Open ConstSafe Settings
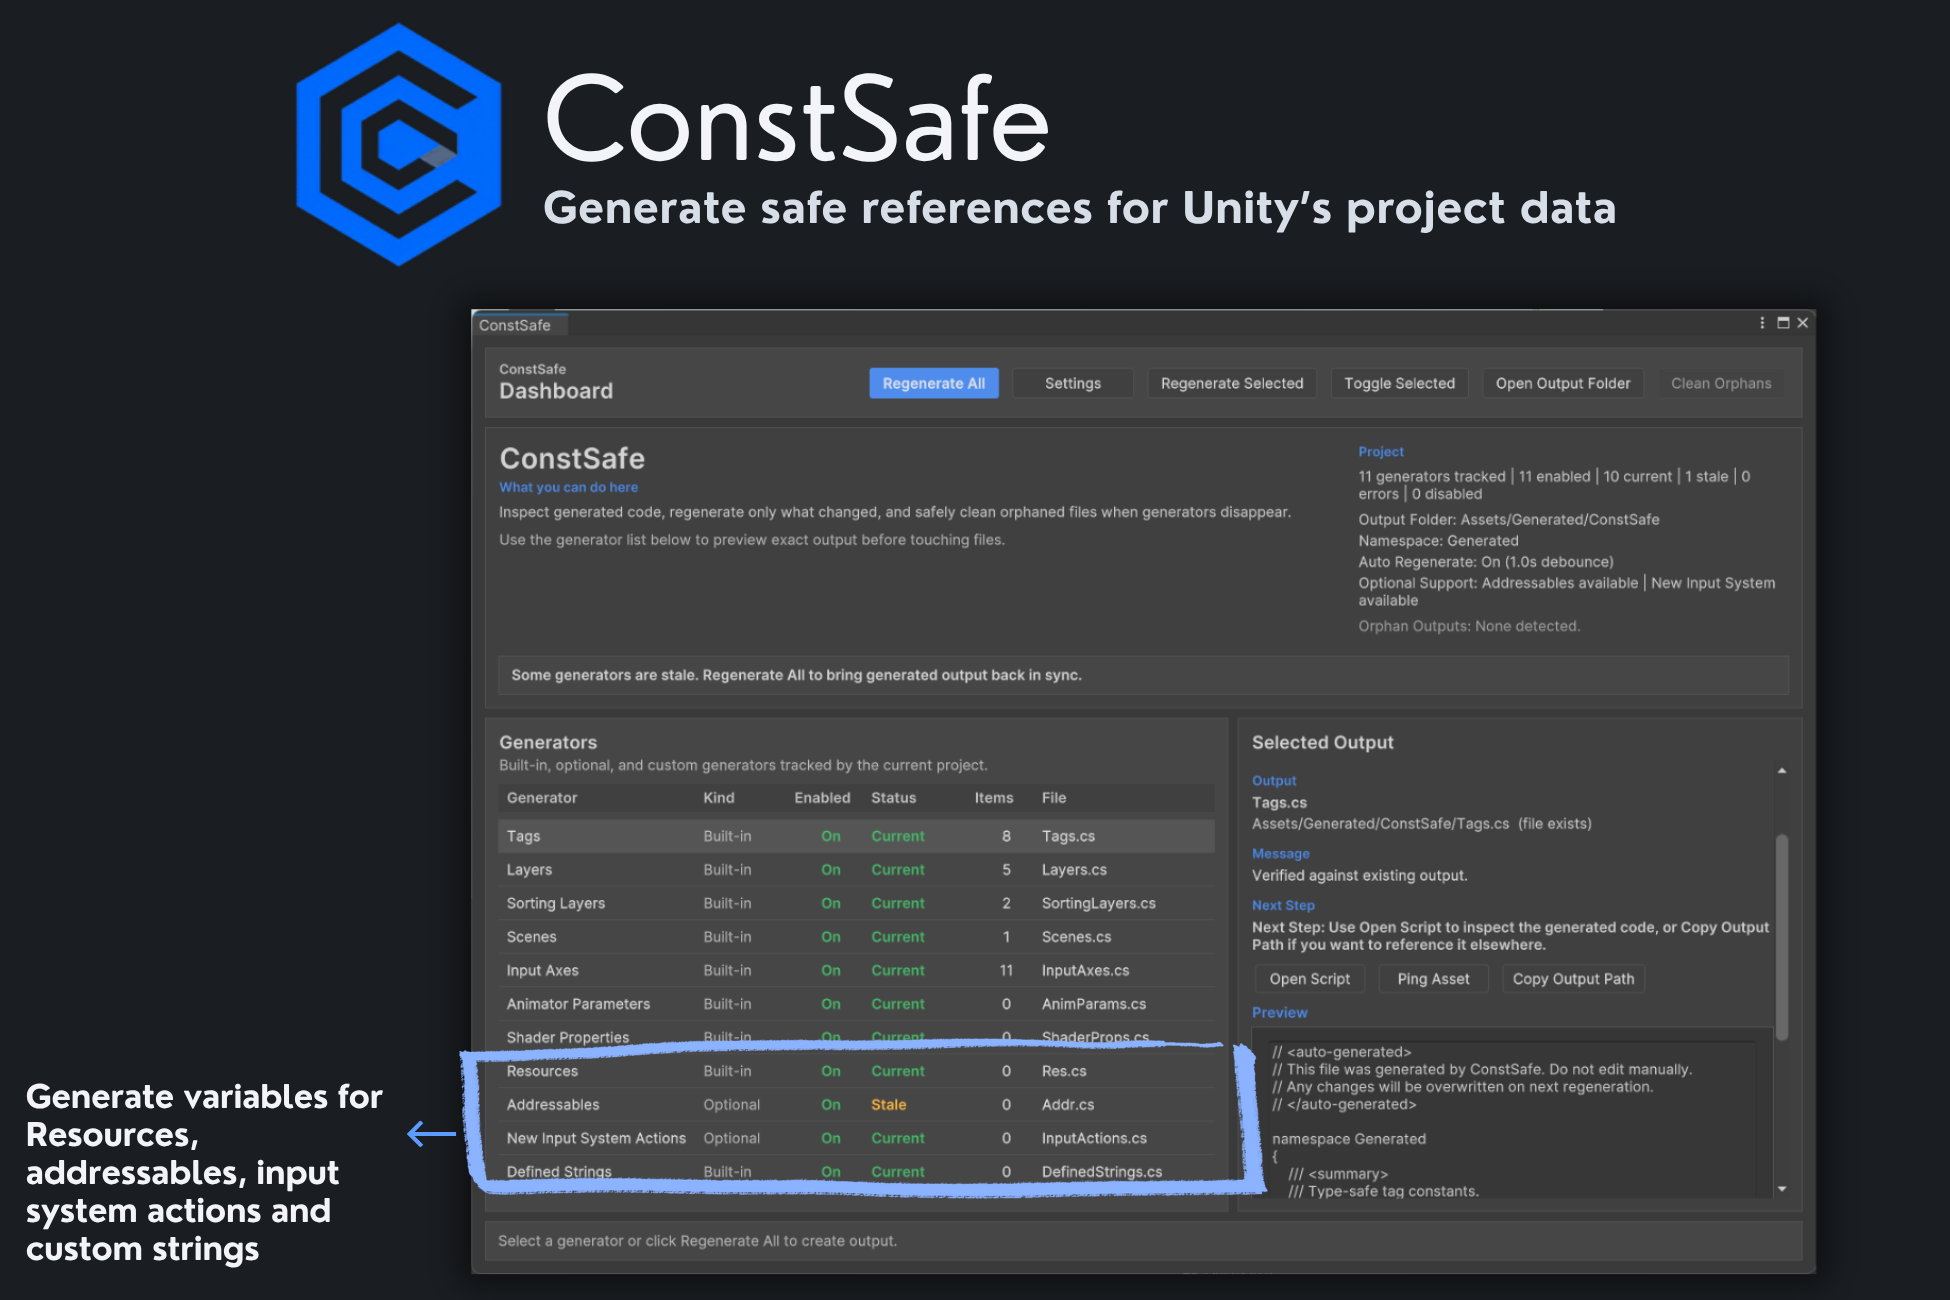This screenshot has width=1950, height=1300. point(1072,383)
